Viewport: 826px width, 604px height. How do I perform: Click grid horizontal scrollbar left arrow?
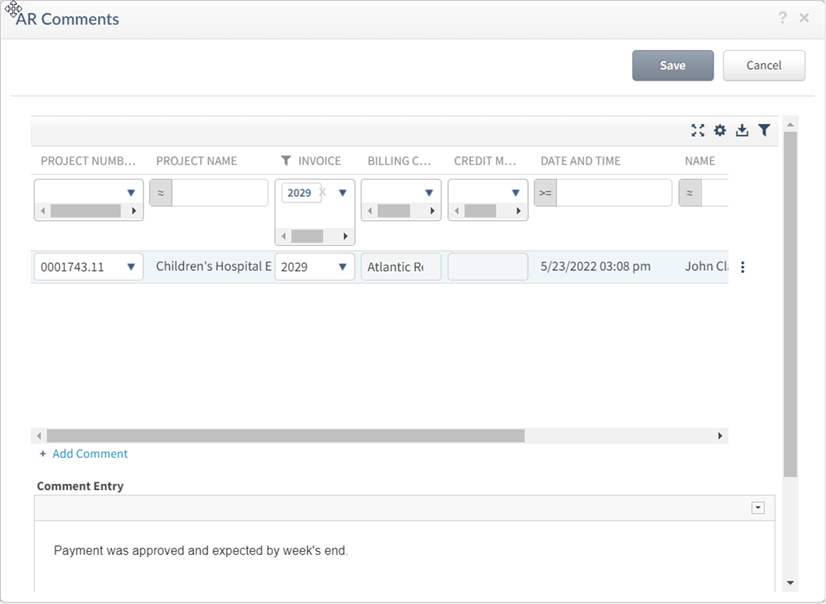click(x=38, y=436)
